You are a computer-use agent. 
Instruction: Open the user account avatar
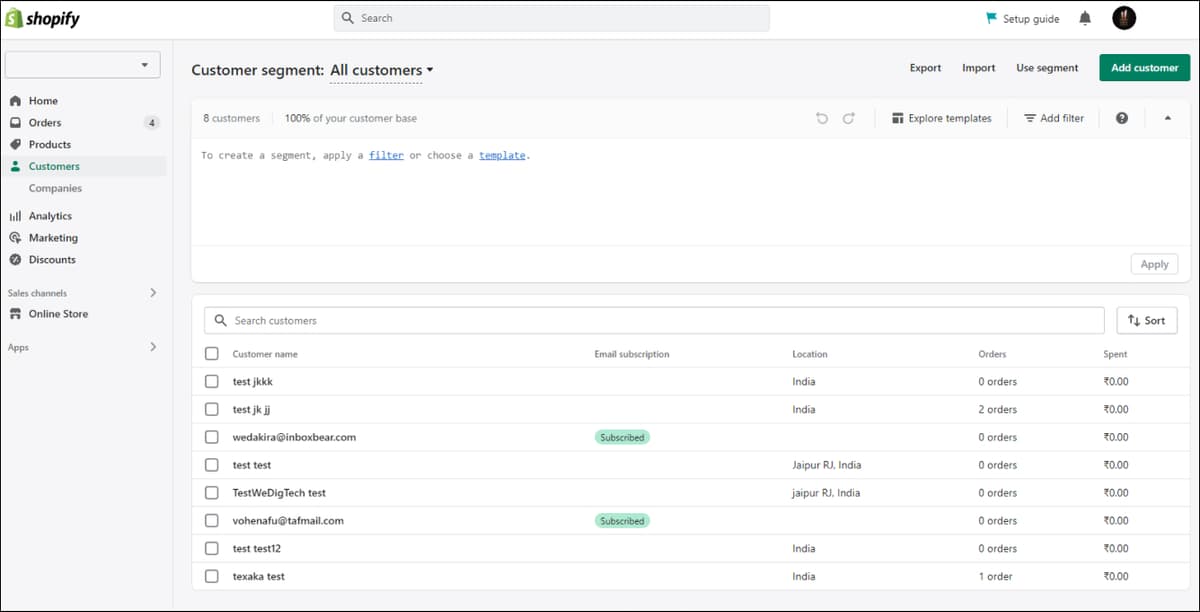[1124, 18]
